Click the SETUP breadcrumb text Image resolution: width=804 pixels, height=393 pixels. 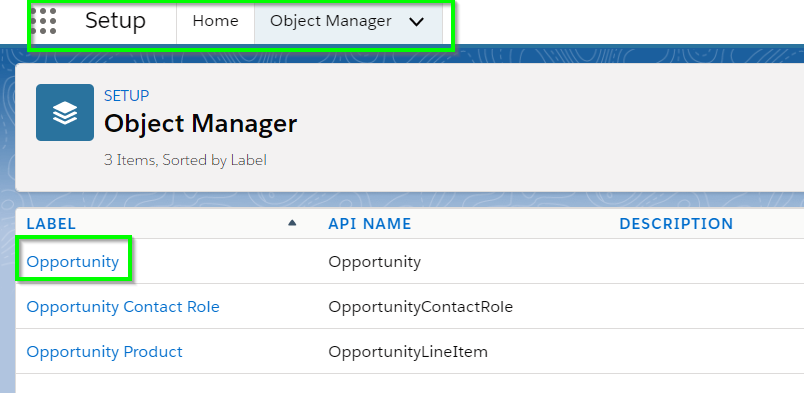127,96
